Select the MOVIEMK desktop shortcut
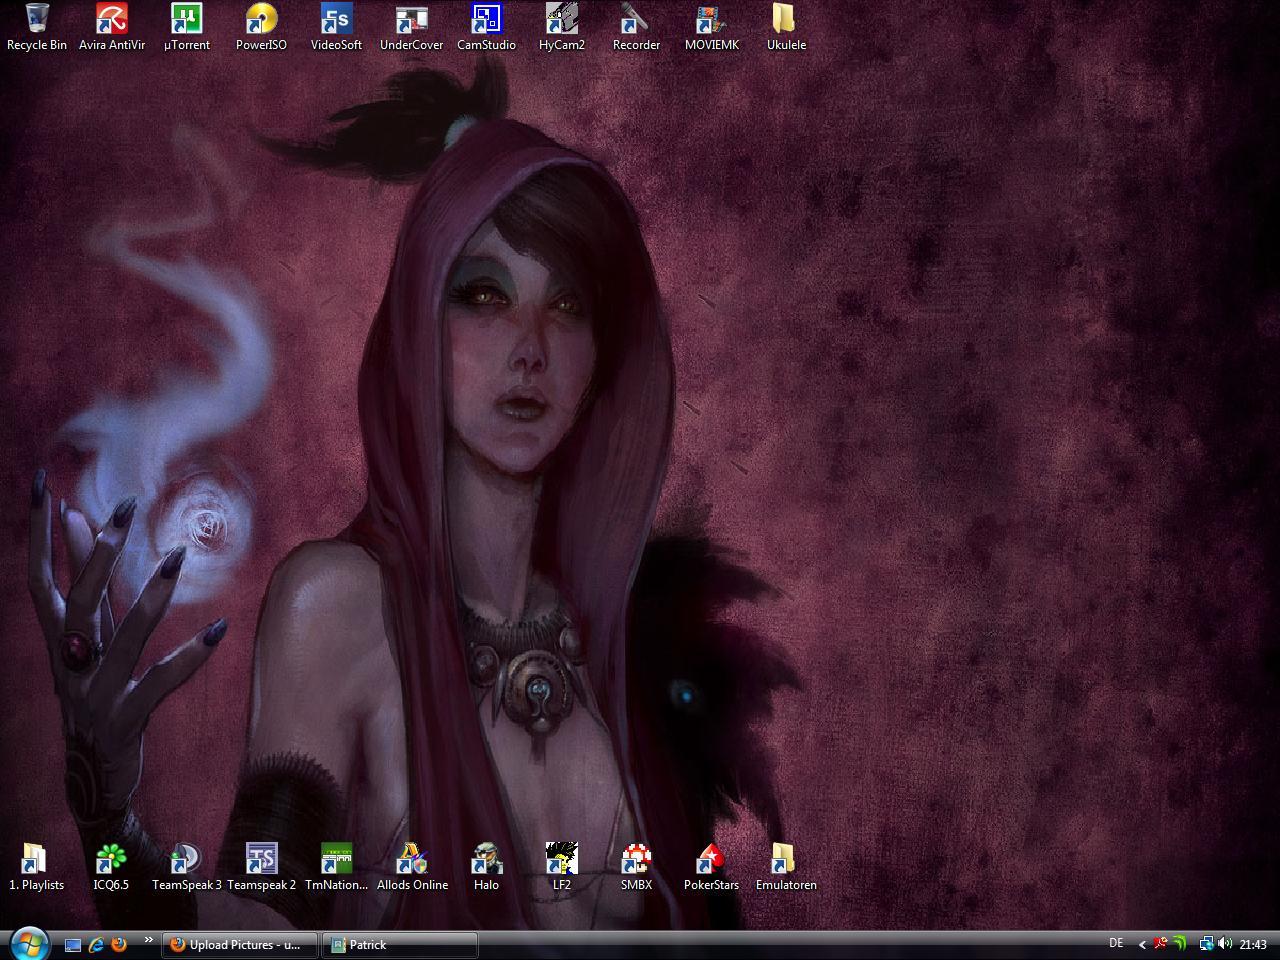 (x=712, y=27)
